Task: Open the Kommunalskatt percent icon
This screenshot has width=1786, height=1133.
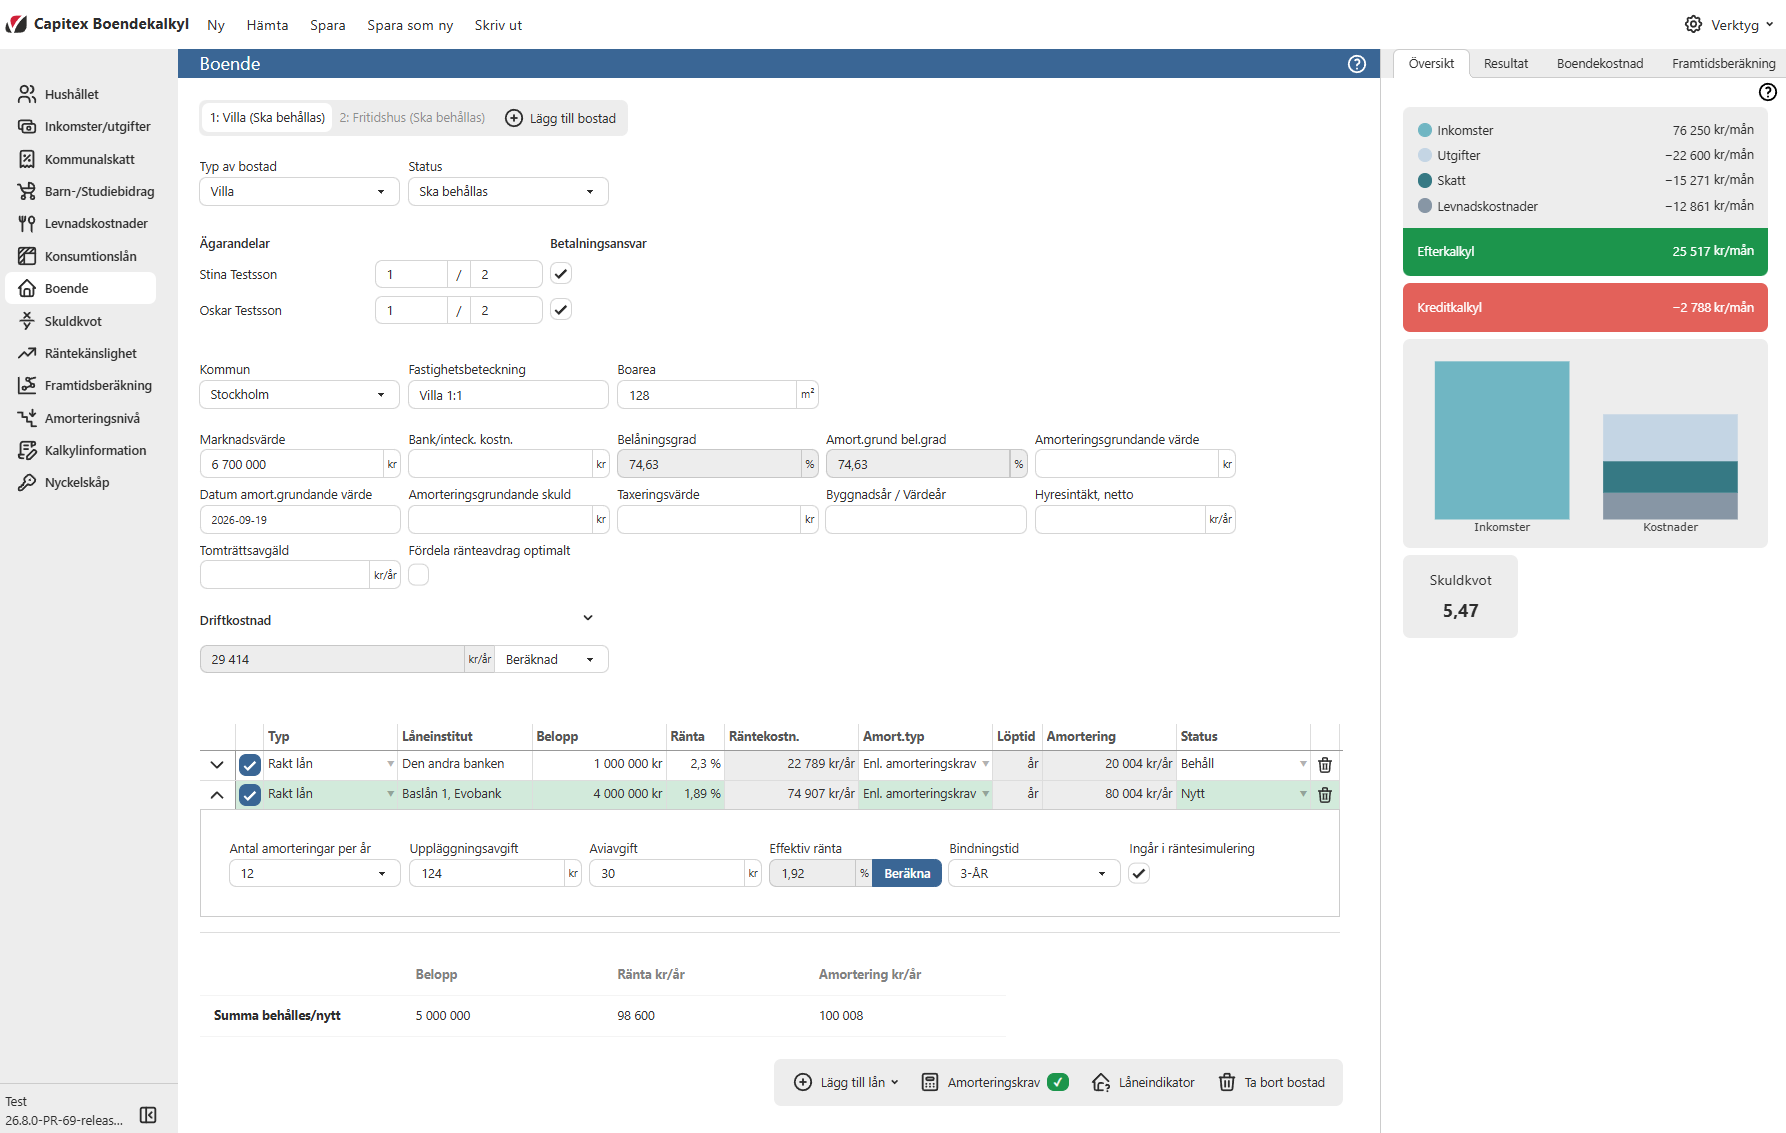Action: (x=27, y=159)
